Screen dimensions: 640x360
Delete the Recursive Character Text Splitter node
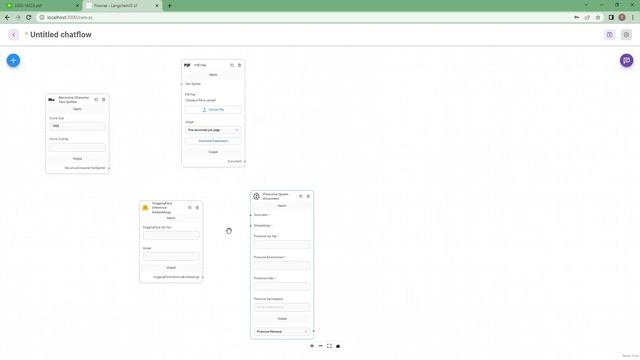point(104,100)
